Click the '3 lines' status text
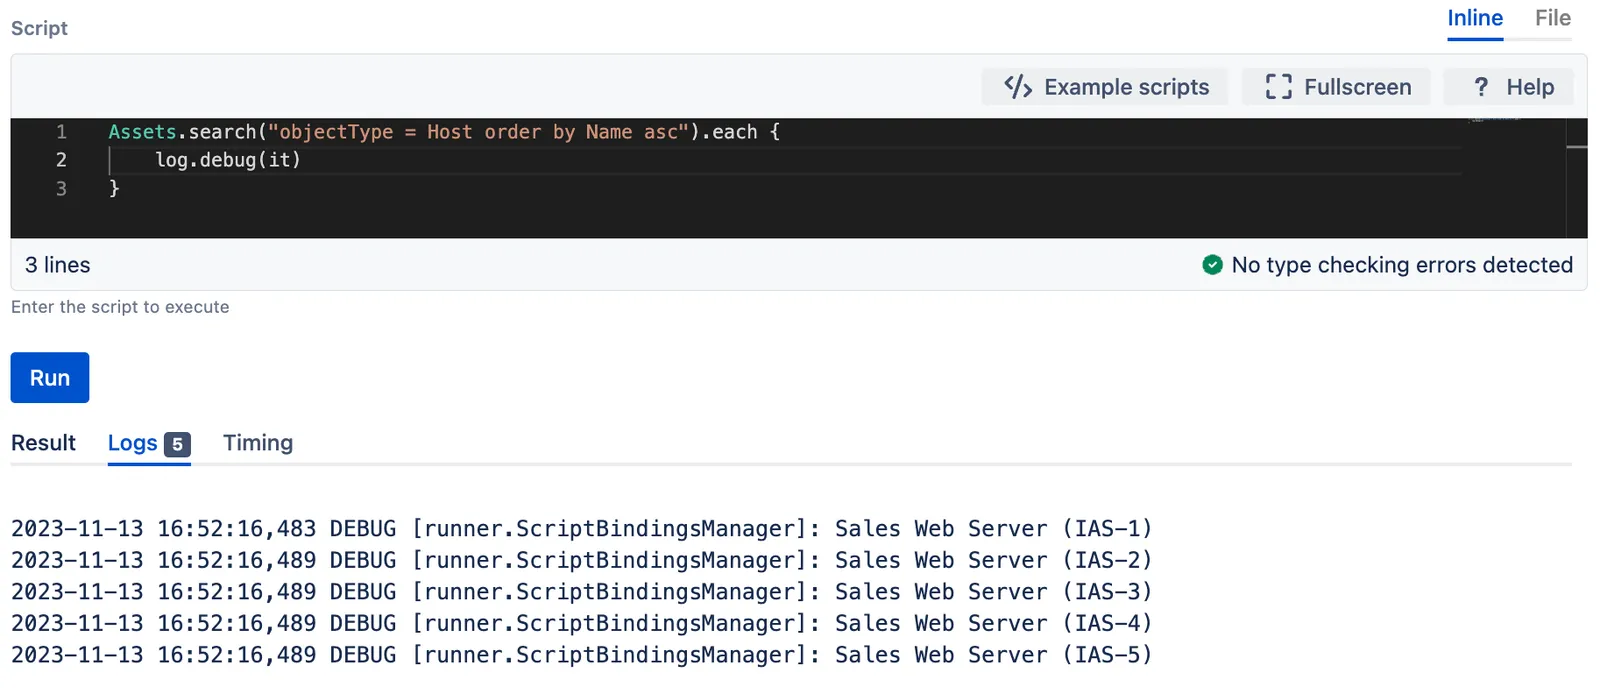 (x=58, y=265)
